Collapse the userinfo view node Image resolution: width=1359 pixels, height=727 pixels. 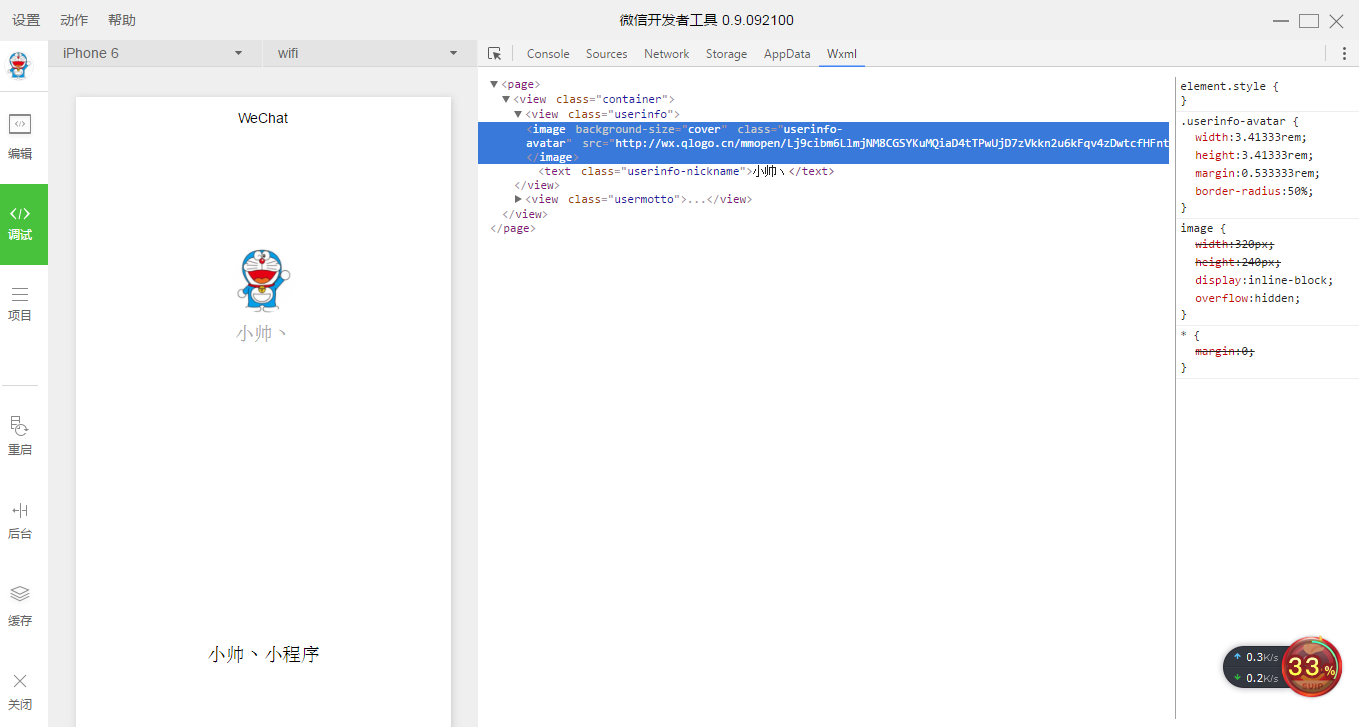tap(518, 114)
